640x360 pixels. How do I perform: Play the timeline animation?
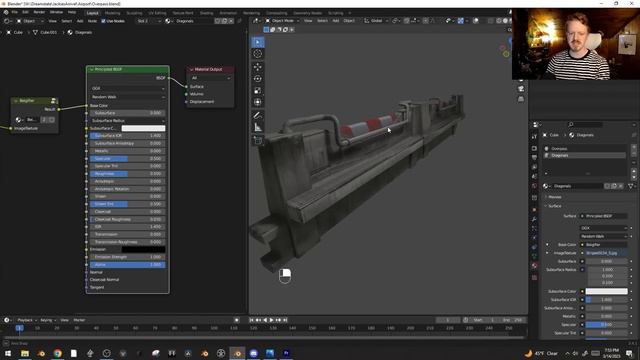point(271,320)
